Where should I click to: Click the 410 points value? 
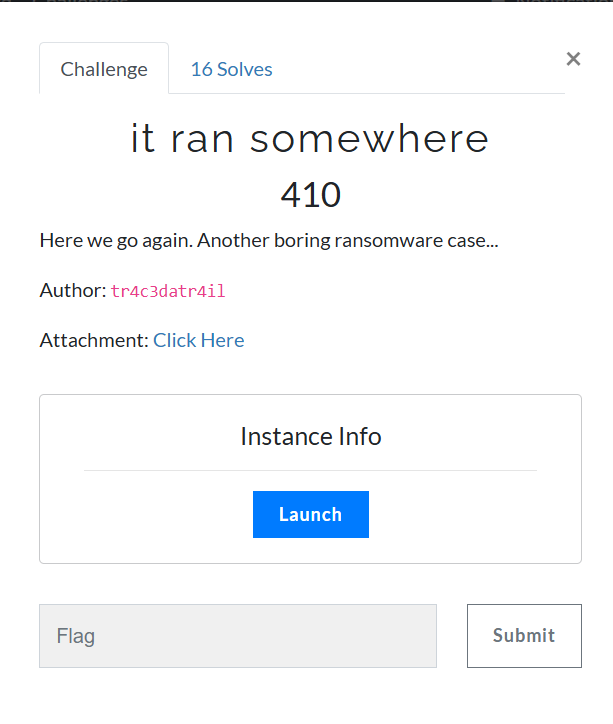(311, 195)
